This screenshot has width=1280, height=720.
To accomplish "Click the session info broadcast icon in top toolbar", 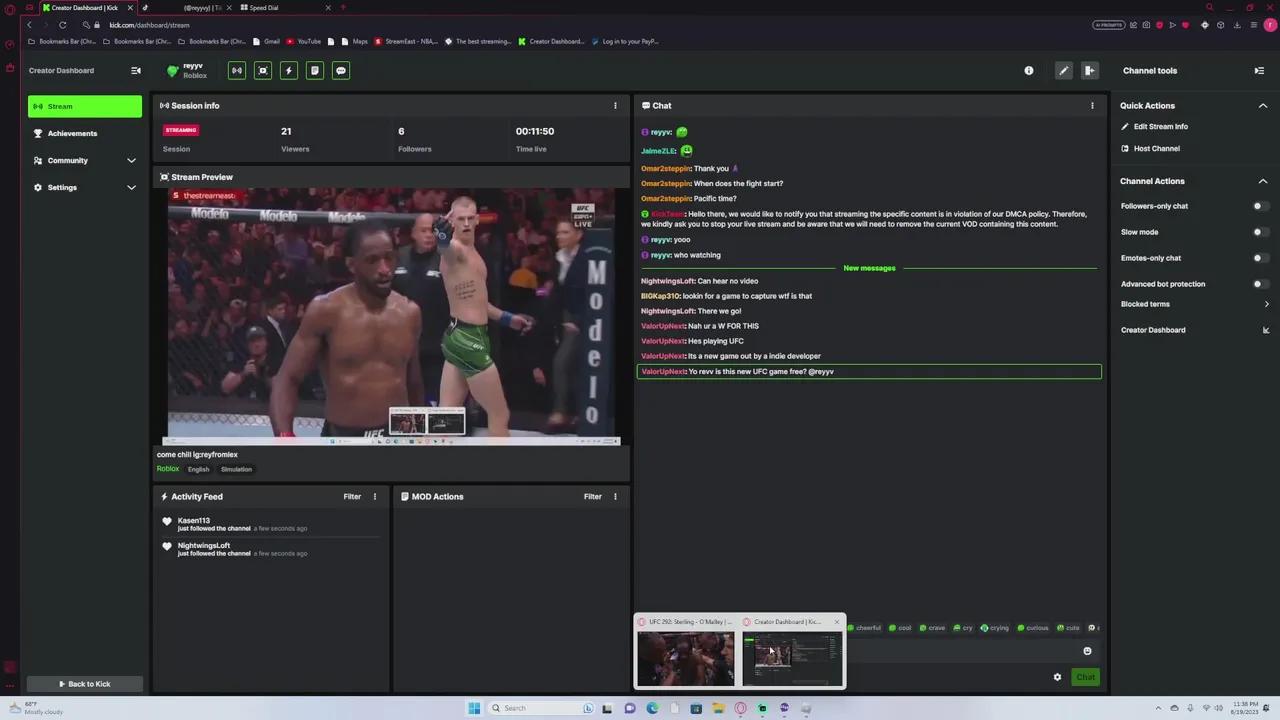I will (237, 71).
